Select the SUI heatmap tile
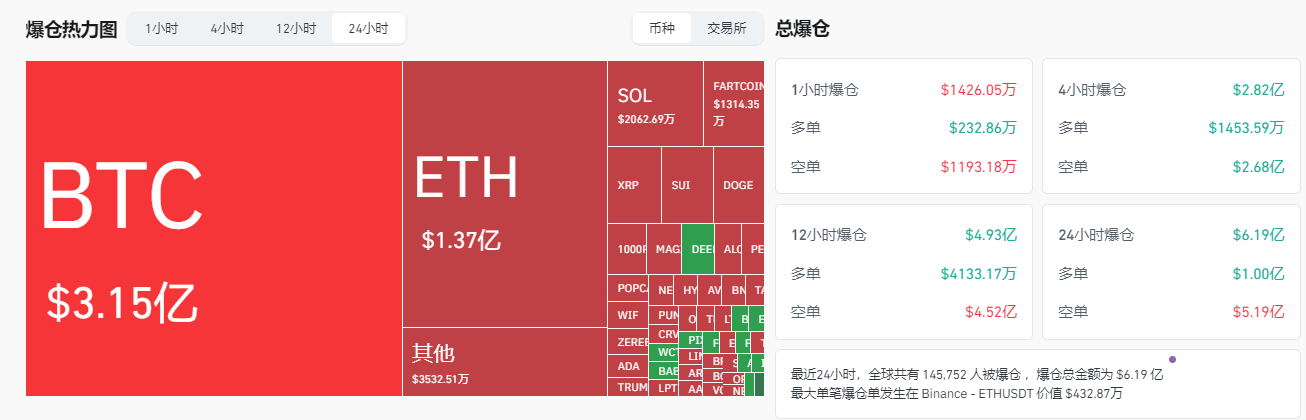 (687, 185)
